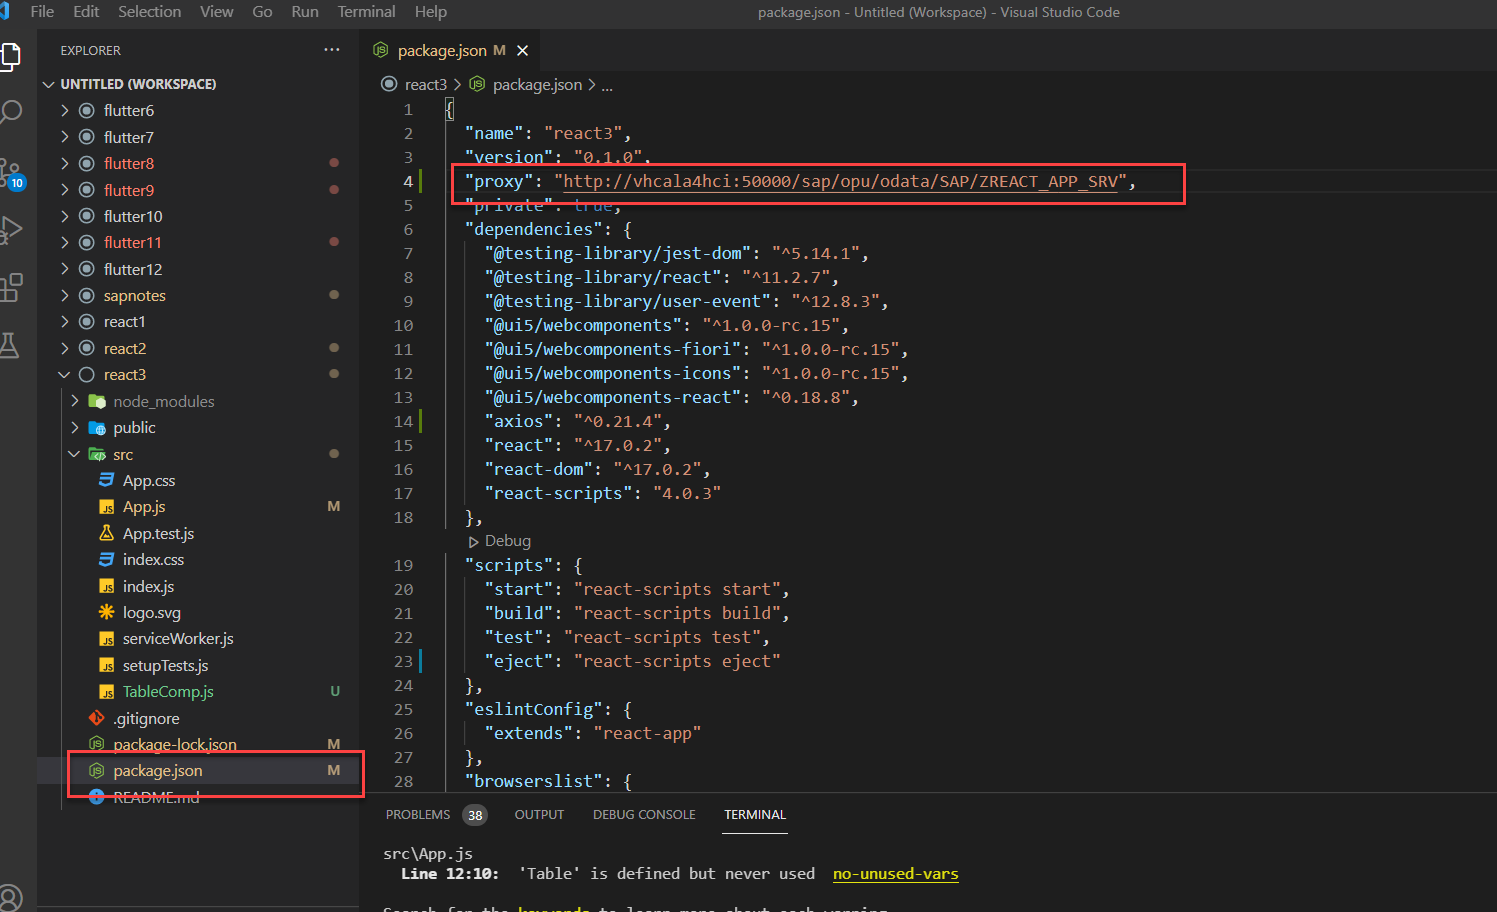The width and height of the screenshot is (1497, 912).
Task: Select flutter8 folder in the explorer
Action: pyautogui.click(x=198, y=163)
